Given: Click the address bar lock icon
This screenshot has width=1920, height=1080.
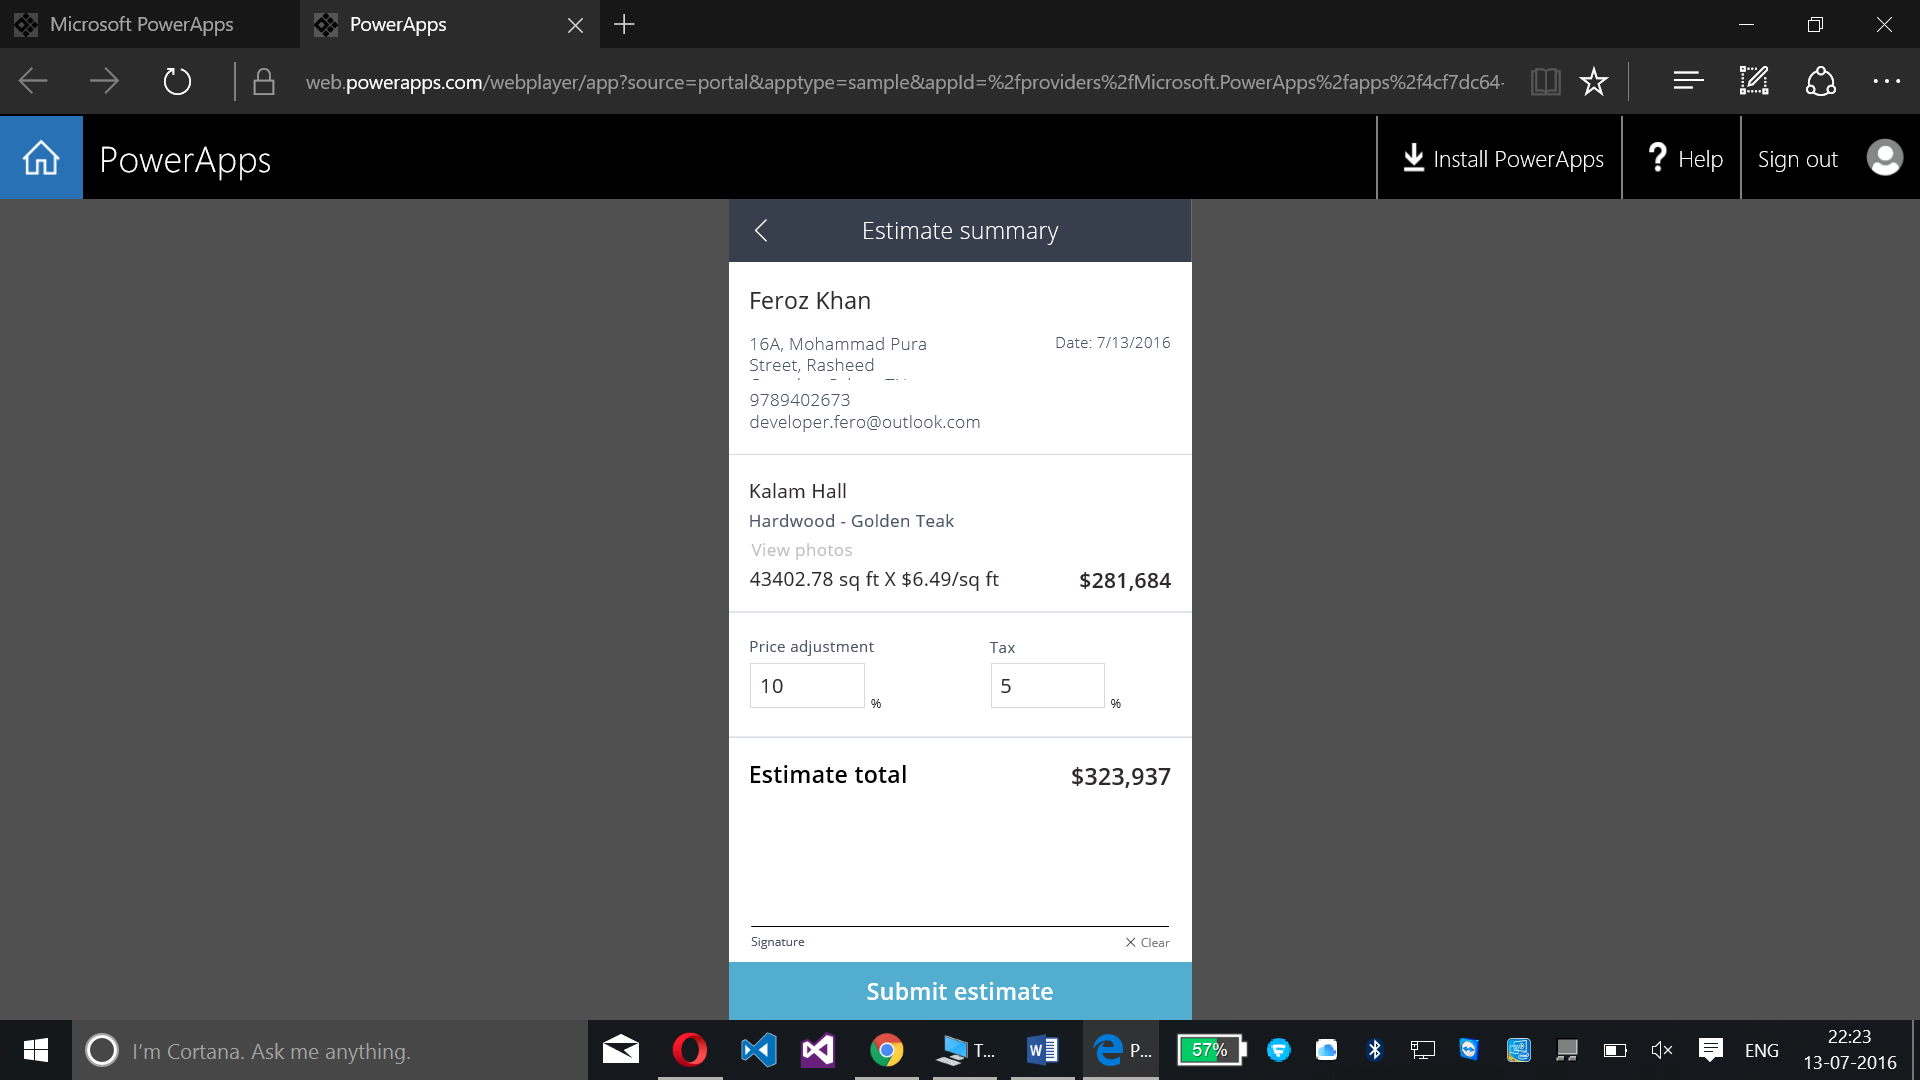Looking at the screenshot, I should 263,82.
